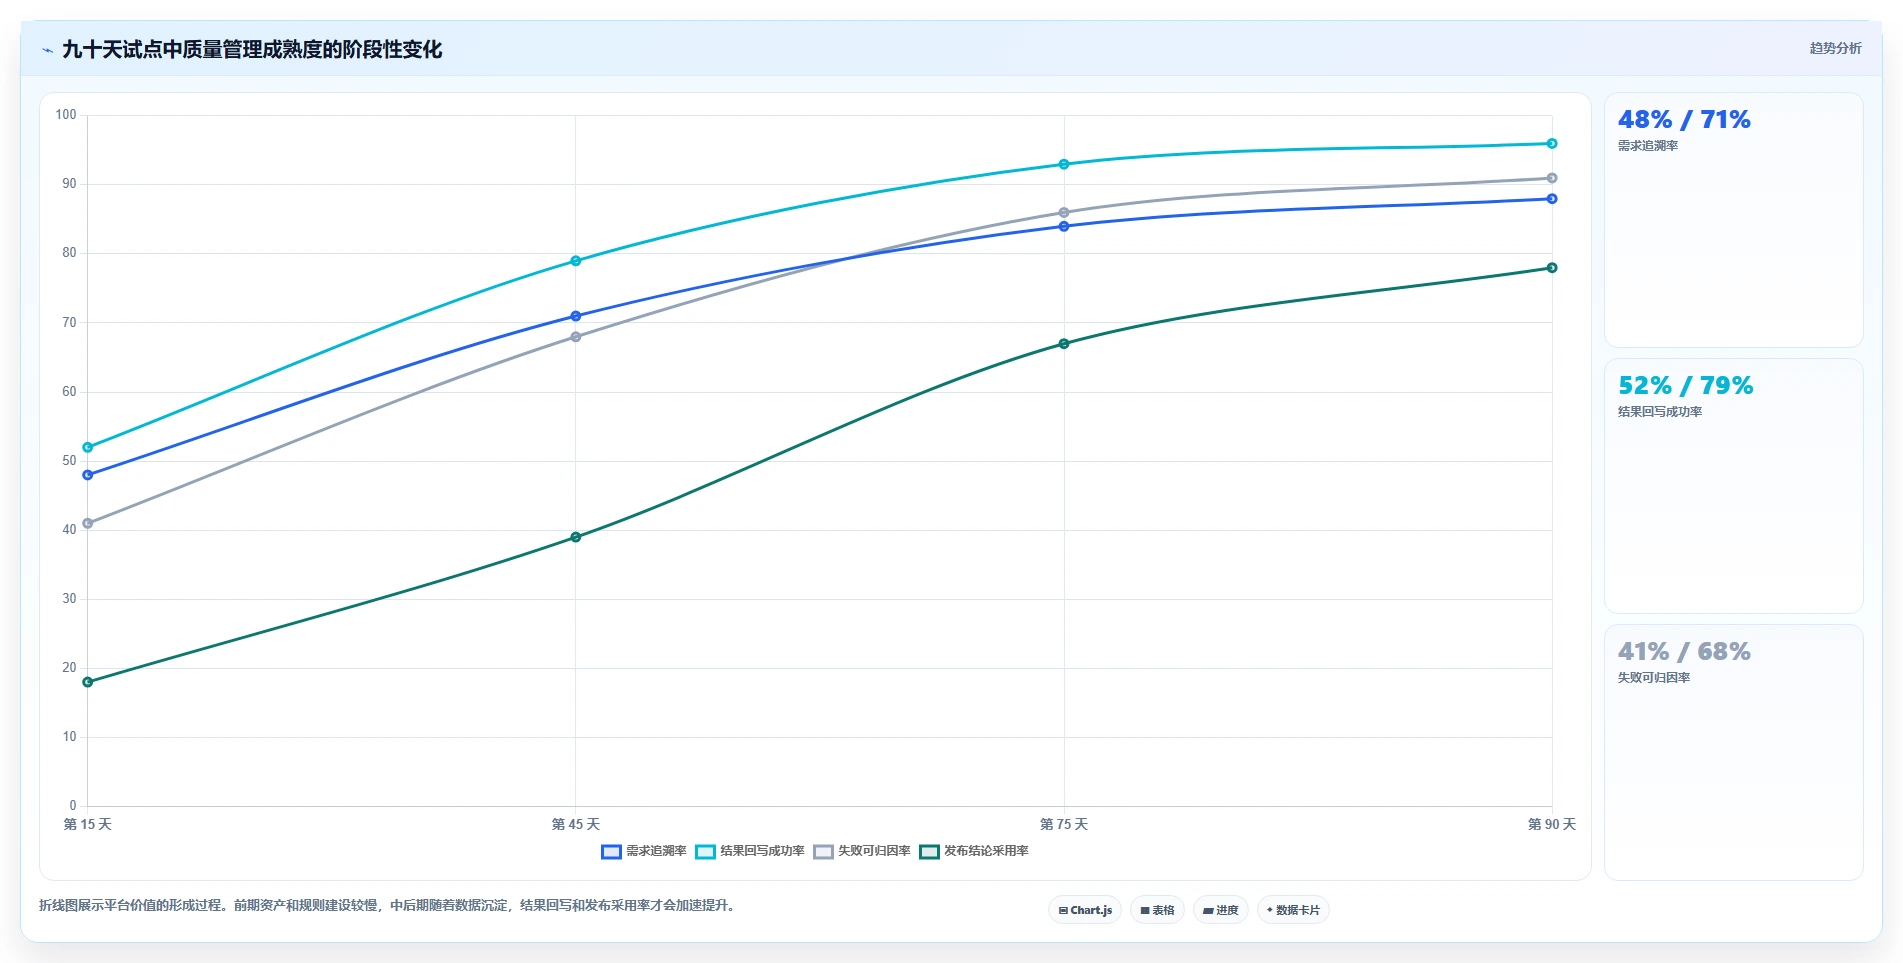The height and width of the screenshot is (963, 1903).
Task: Click the 0 y-axis tick label
Action: pos(73,806)
